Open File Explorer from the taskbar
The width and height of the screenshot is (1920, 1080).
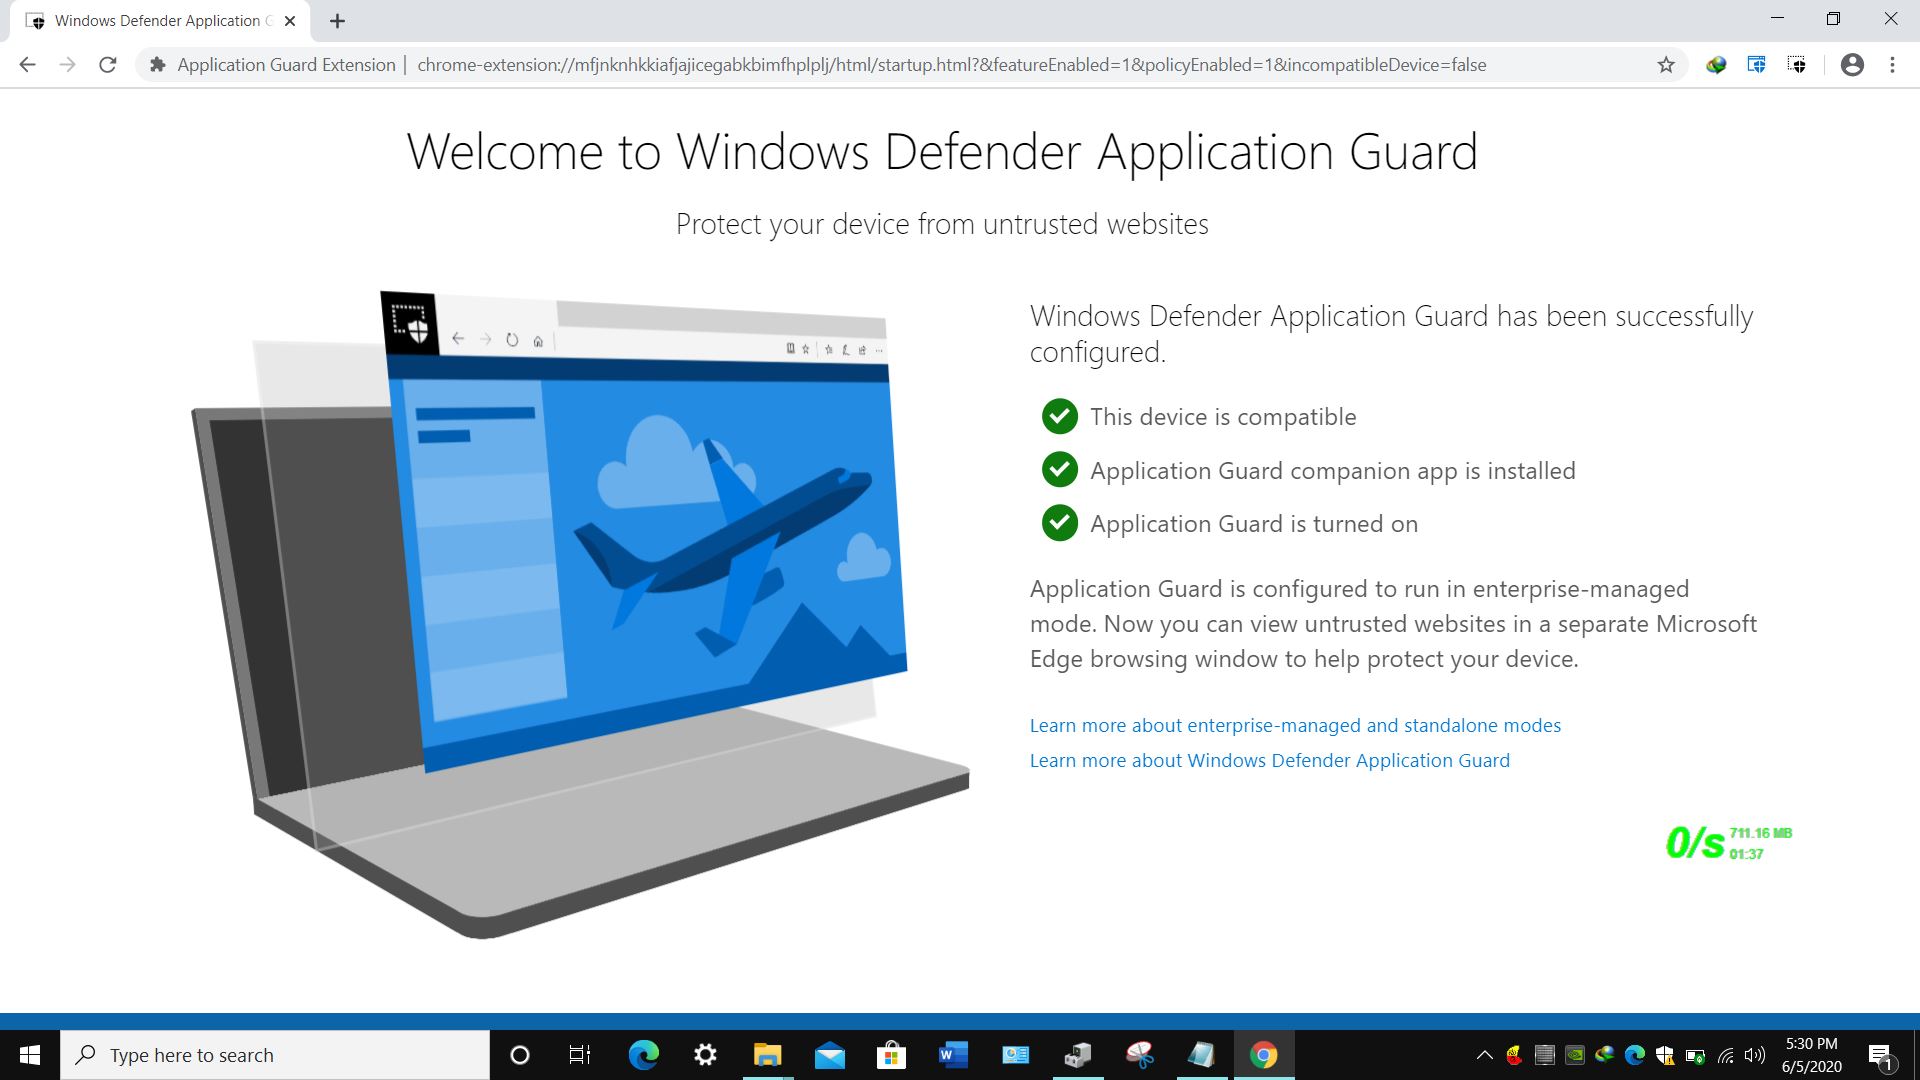click(x=767, y=1055)
